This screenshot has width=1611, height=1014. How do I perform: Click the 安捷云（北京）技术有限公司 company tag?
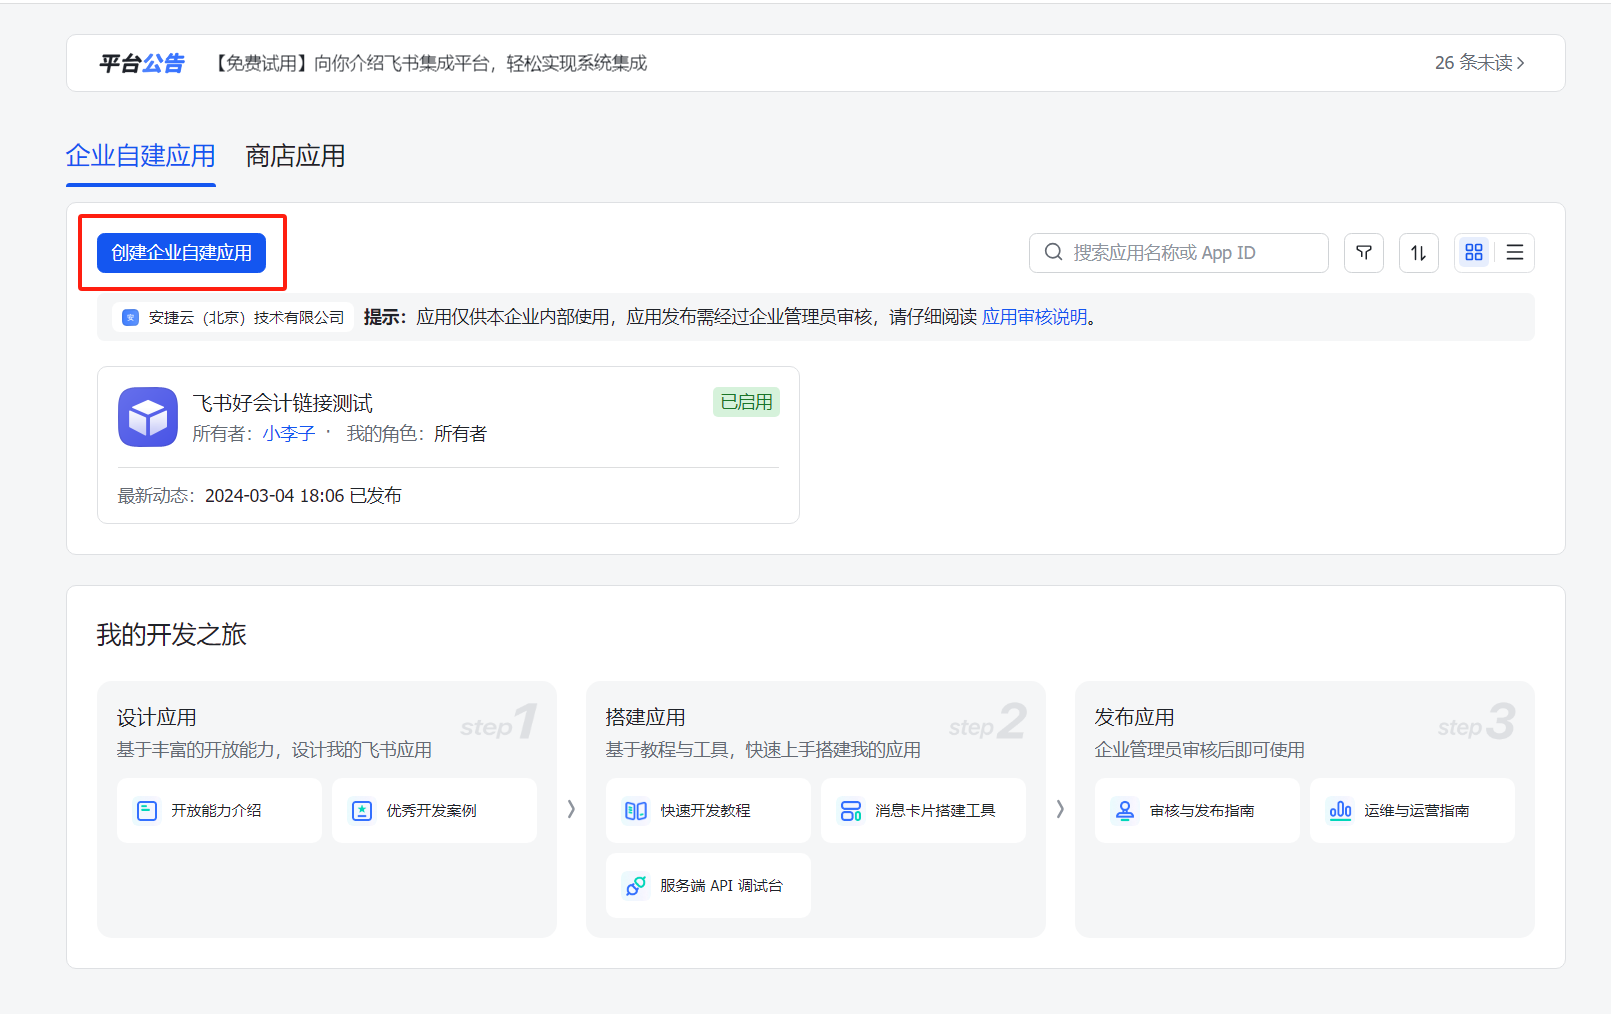point(233,317)
